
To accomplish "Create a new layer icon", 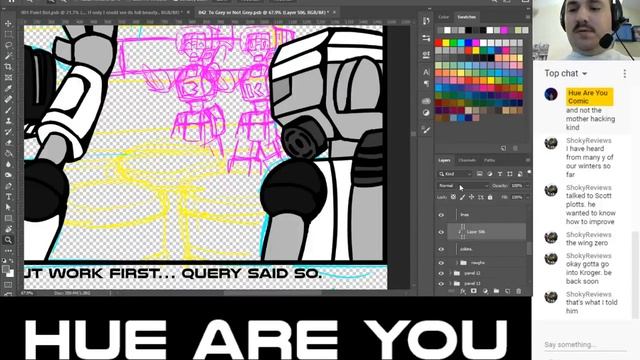I will coord(507,291).
